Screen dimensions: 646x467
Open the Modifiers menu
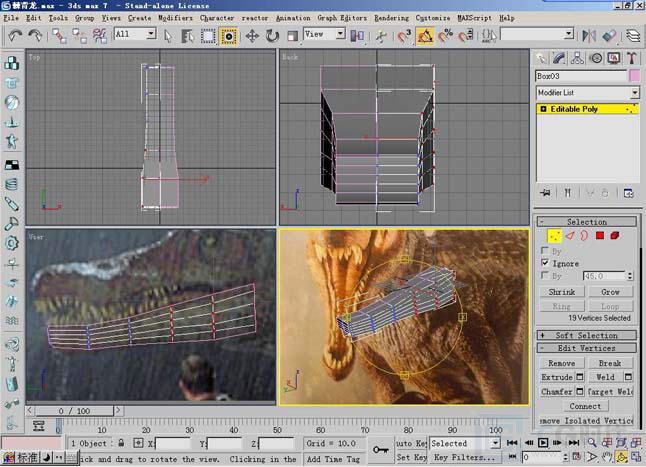(x=176, y=18)
